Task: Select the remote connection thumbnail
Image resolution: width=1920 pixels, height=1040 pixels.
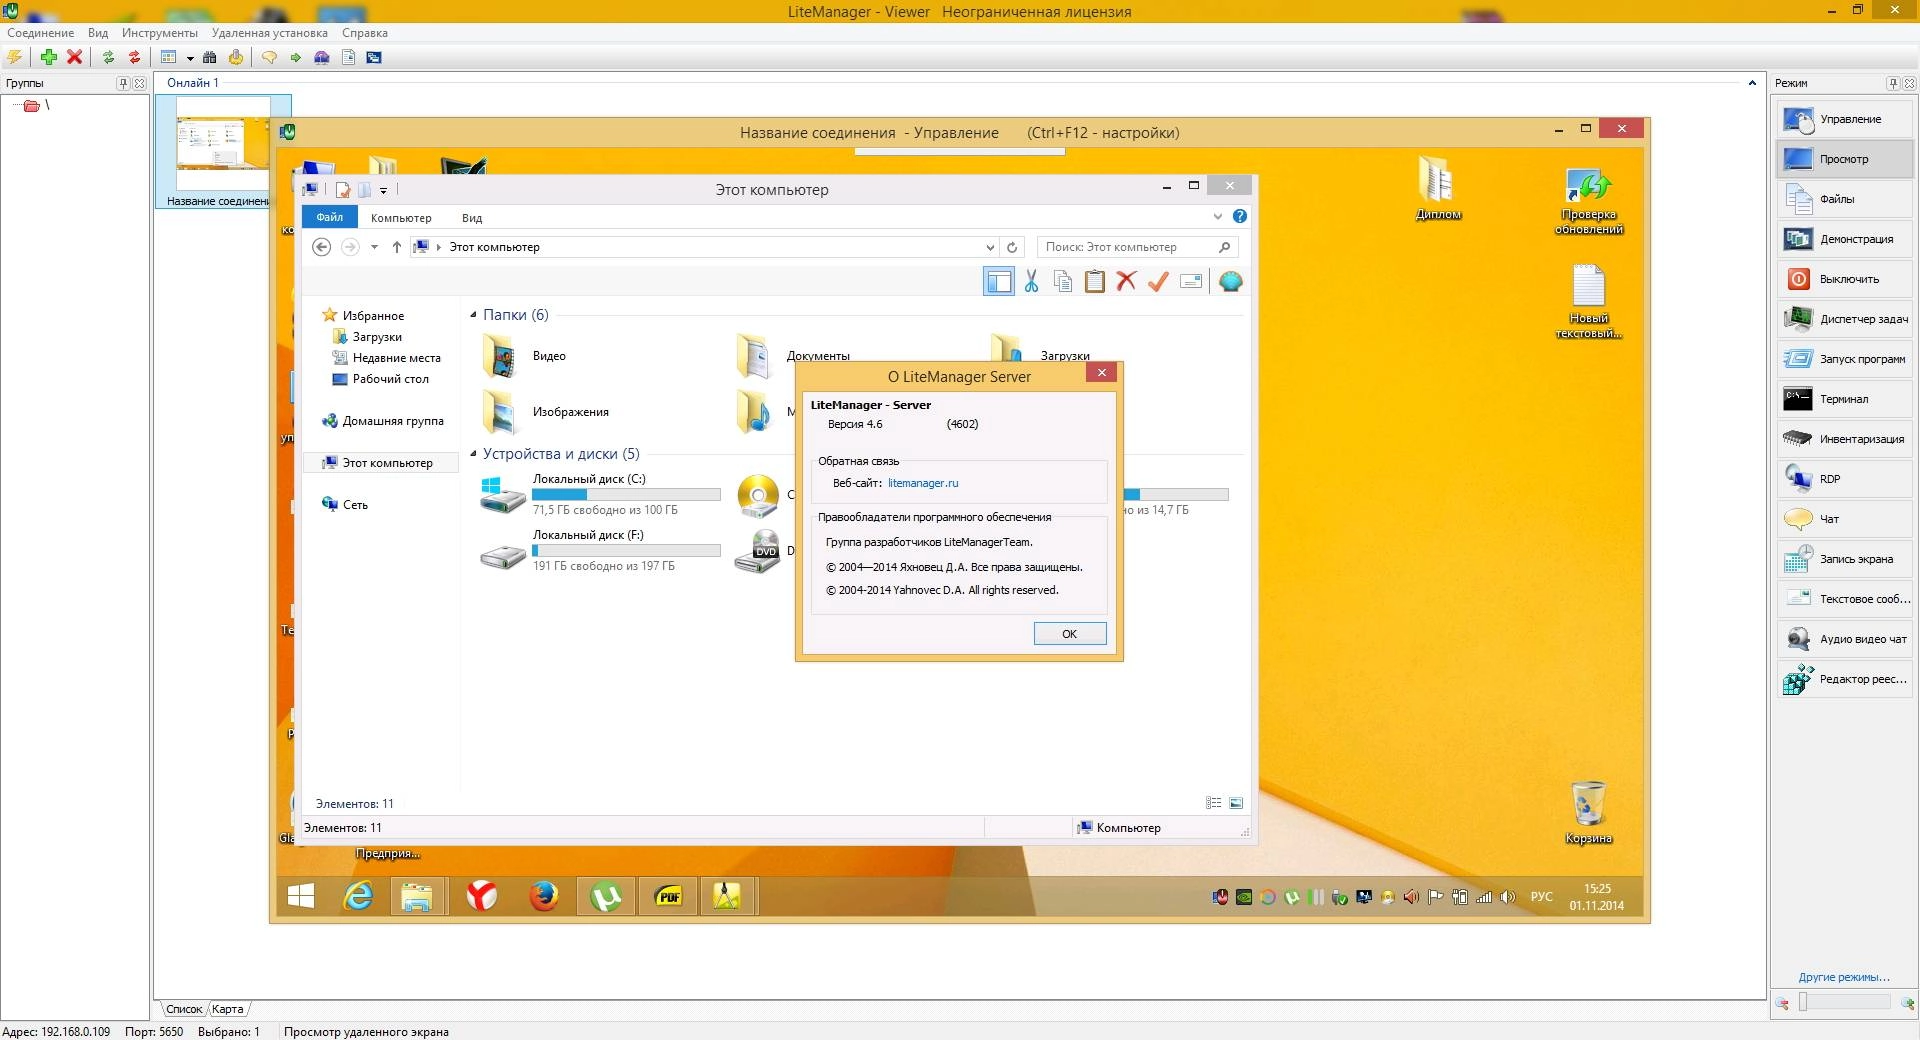Action: point(223,151)
